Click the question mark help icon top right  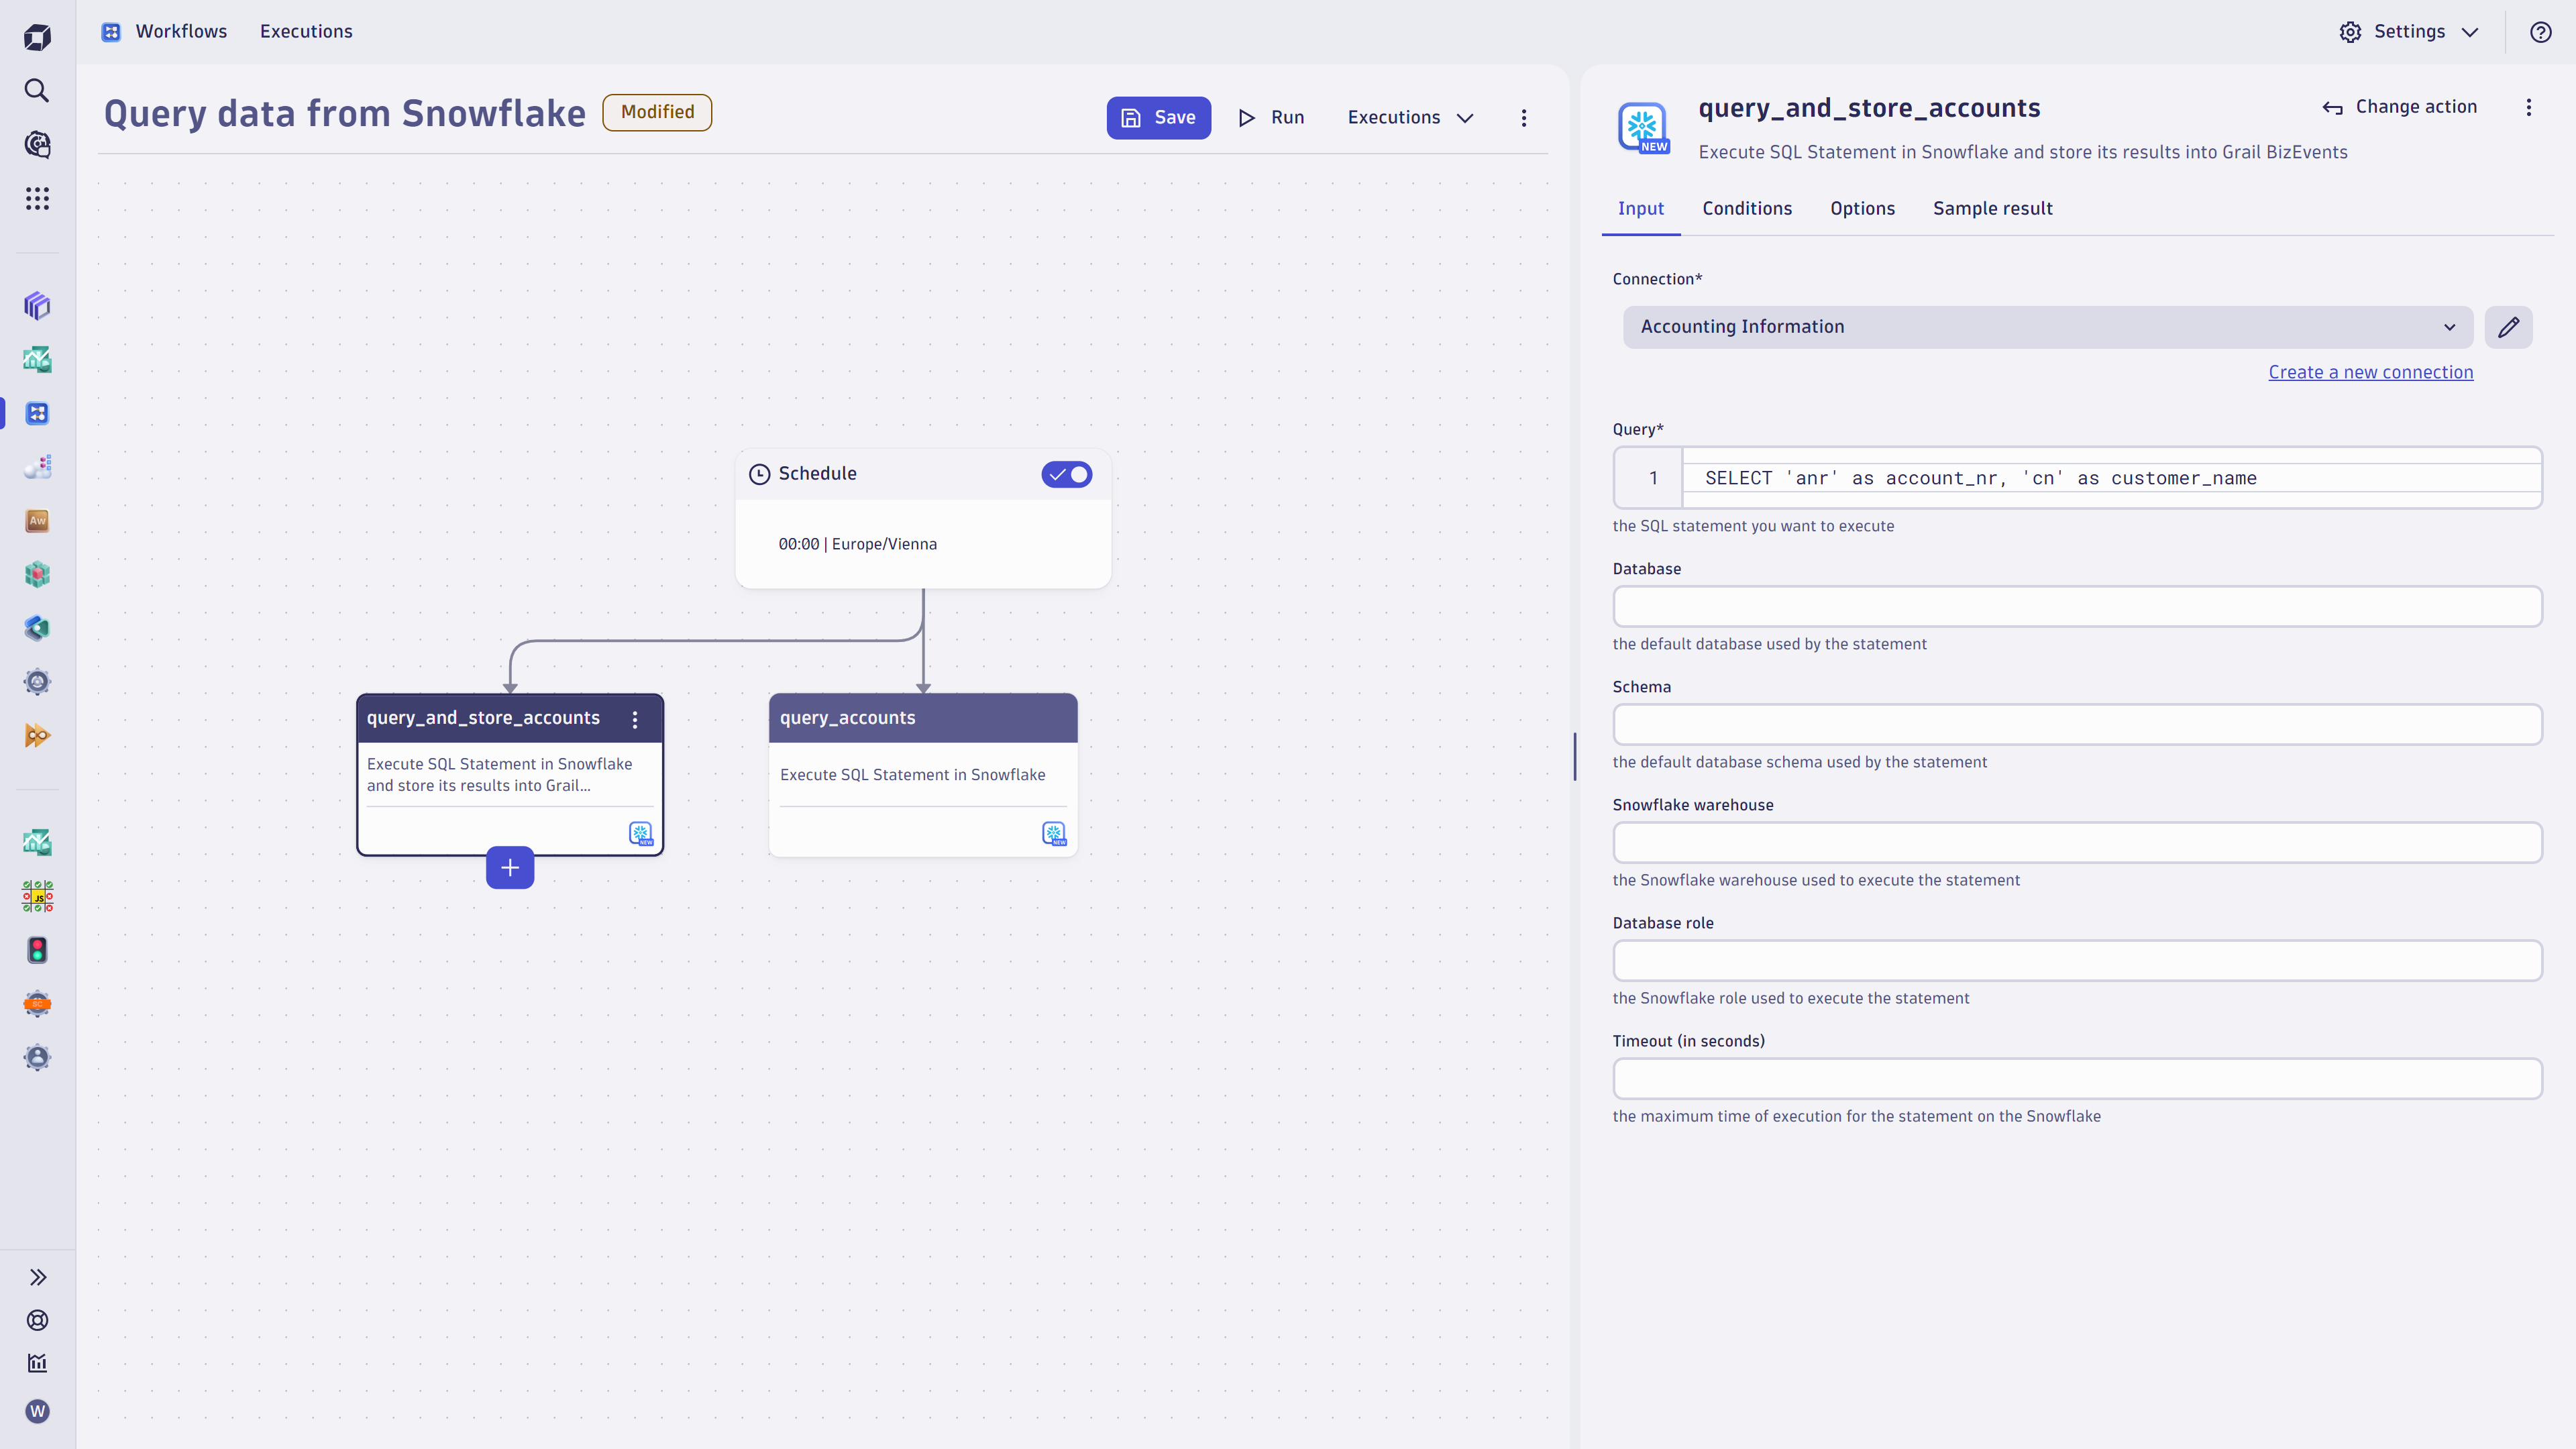tap(2540, 31)
